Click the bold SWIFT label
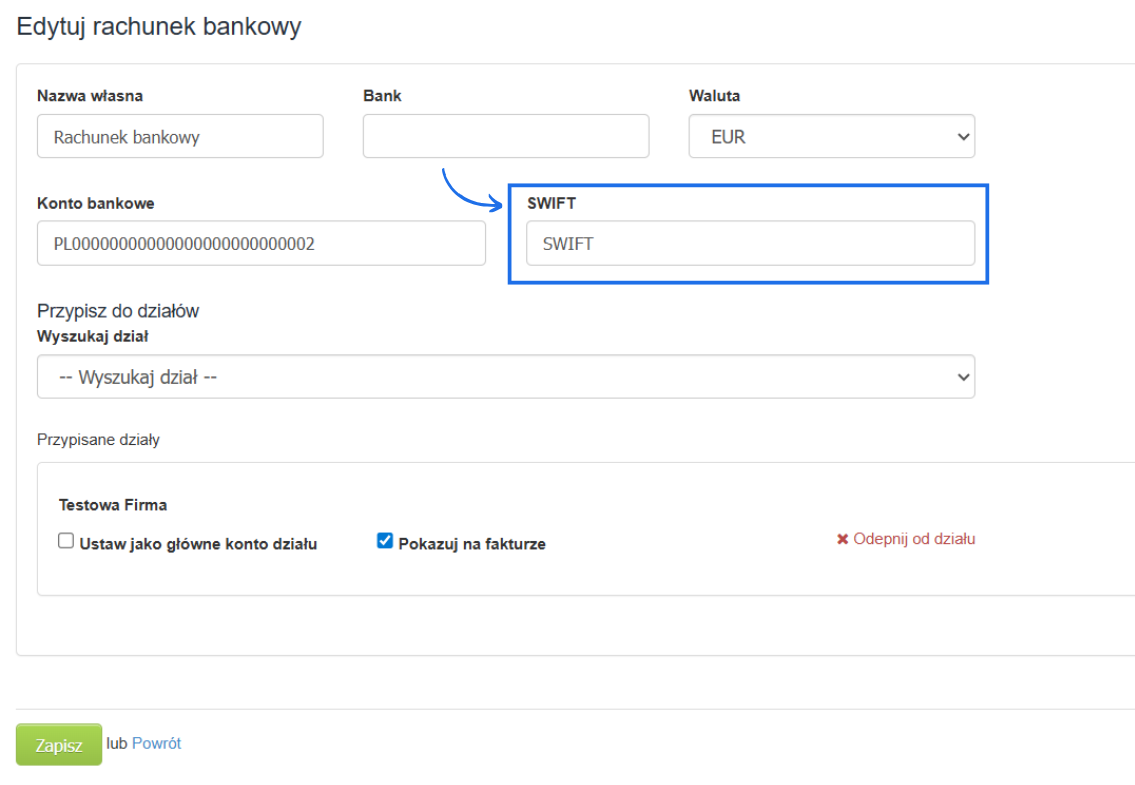This screenshot has height=785, width=1135. [x=551, y=203]
